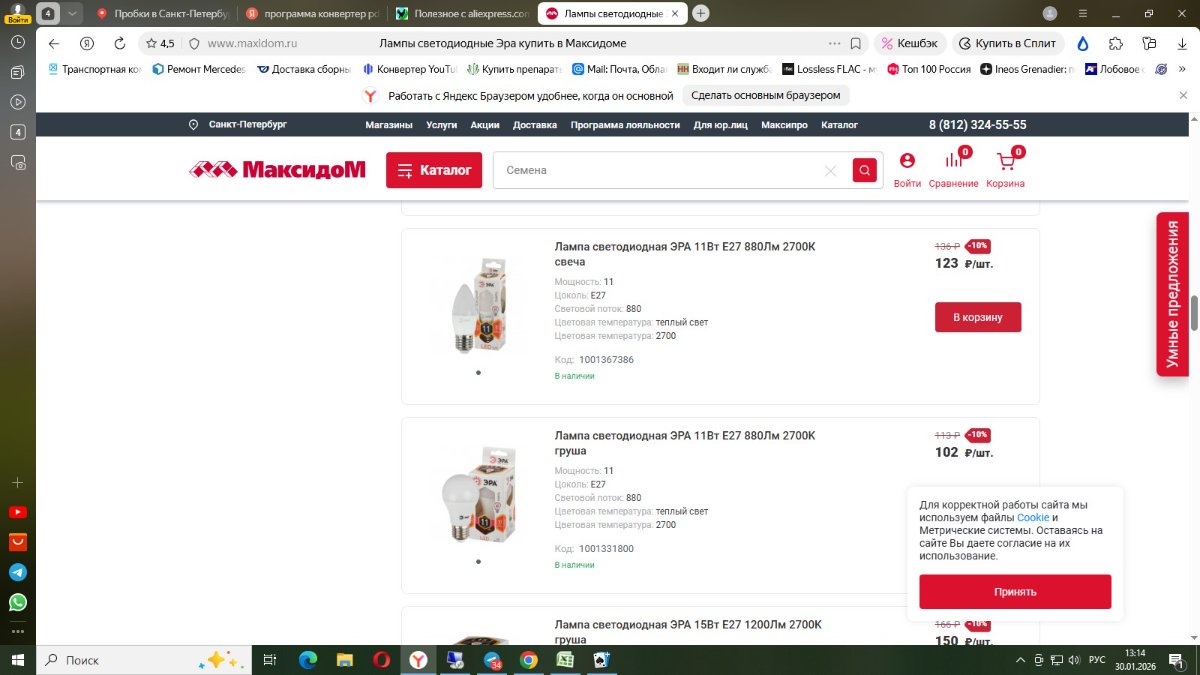Click Сделать основным браузером button

767,95
